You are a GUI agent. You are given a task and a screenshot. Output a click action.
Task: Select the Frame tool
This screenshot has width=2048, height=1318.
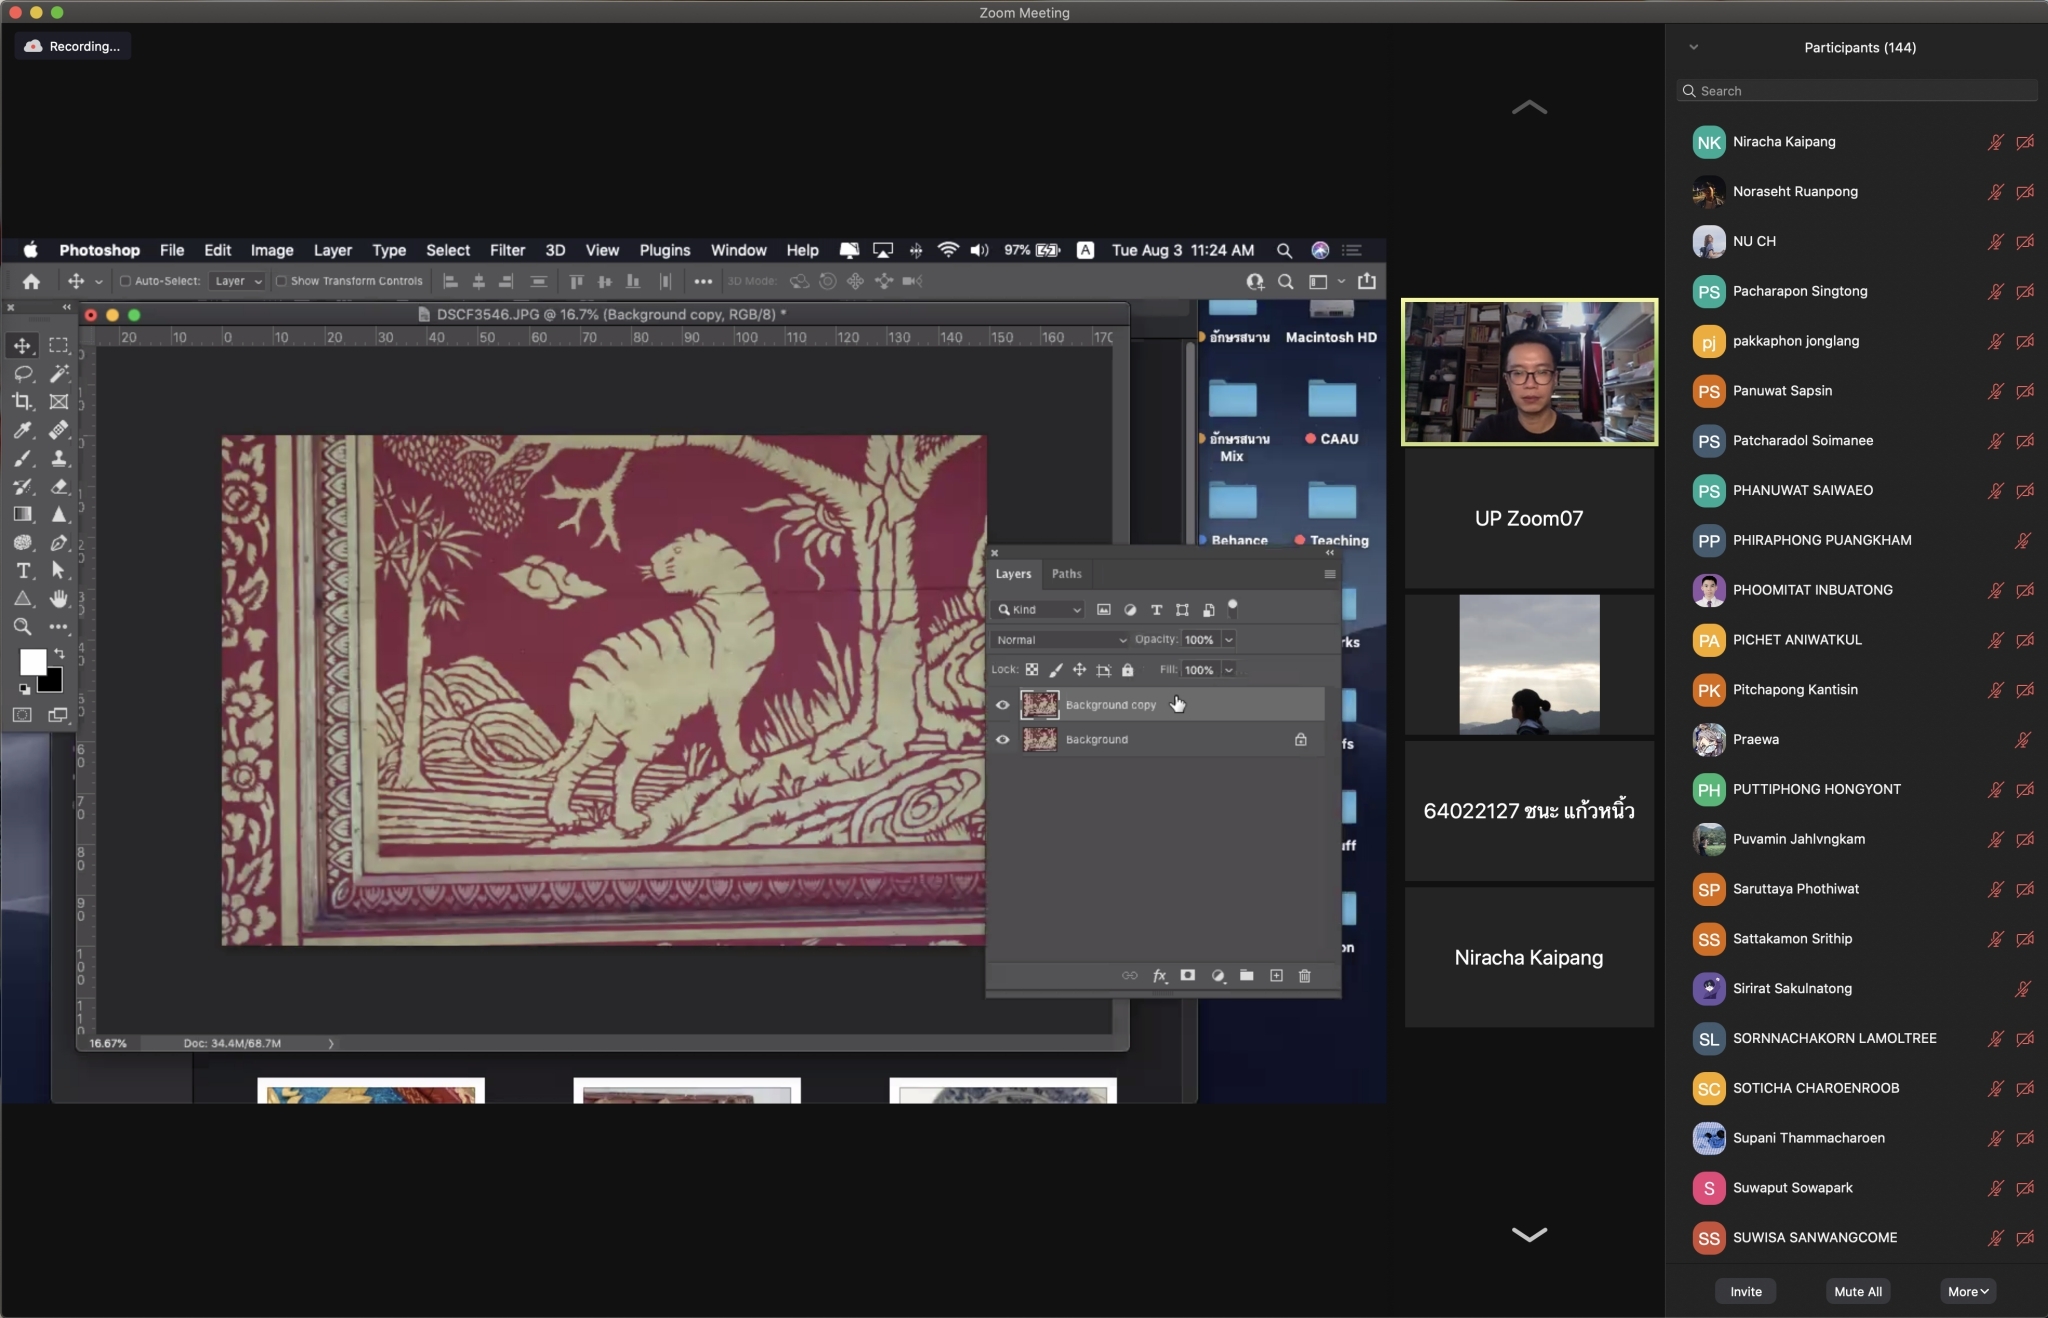[x=59, y=401]
